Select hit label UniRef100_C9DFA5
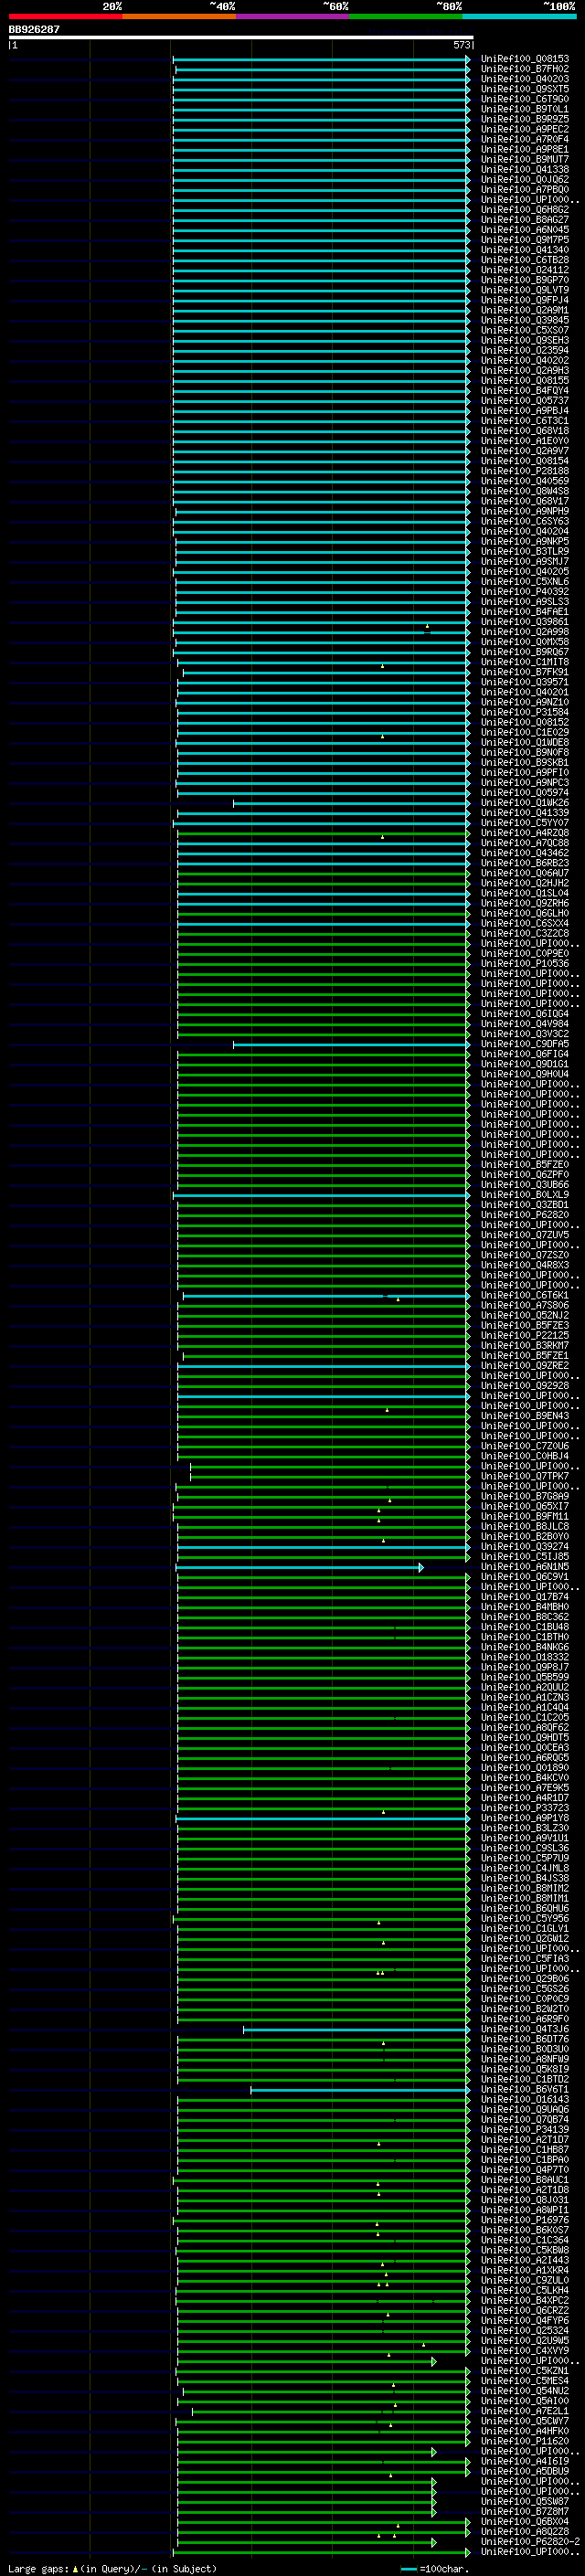585x2576 pixels. [x=525, y=1044]
